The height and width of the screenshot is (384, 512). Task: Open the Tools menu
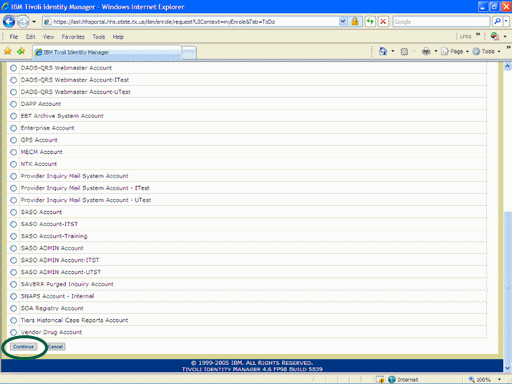pyautogui.click(x=99, y=37)
